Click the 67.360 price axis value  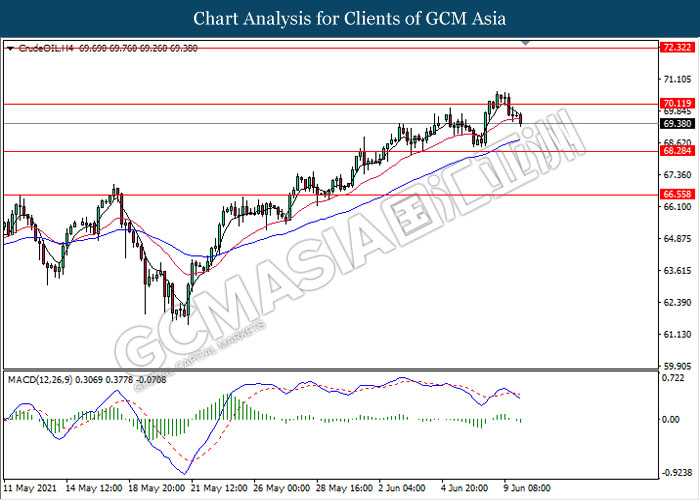pyautogui.click(x=677, y=175)
